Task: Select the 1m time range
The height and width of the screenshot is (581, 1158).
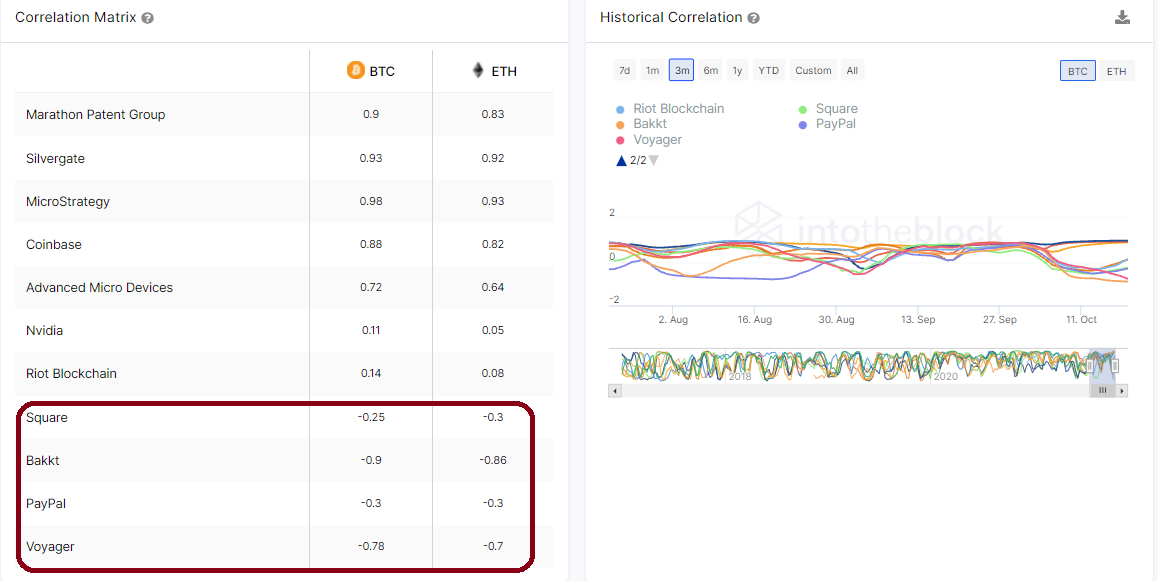Action: pos(652,71)
